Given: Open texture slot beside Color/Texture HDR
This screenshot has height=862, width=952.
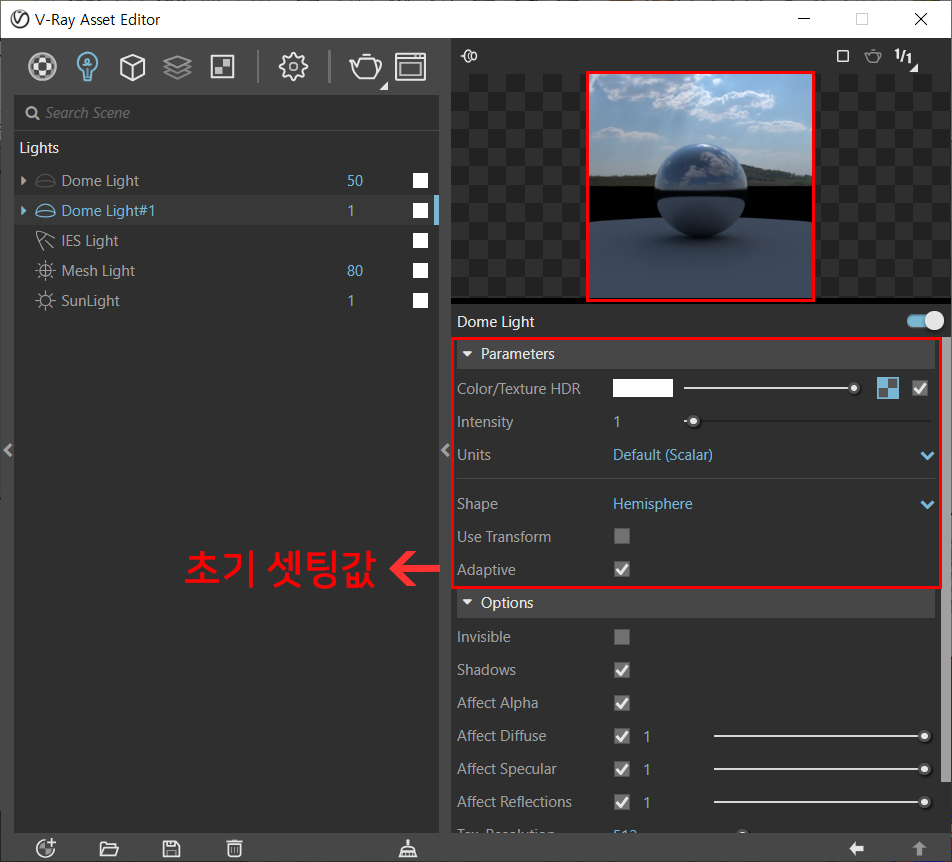Looking at the screenshot, I should pyautogui.click(x=888, y=389).
